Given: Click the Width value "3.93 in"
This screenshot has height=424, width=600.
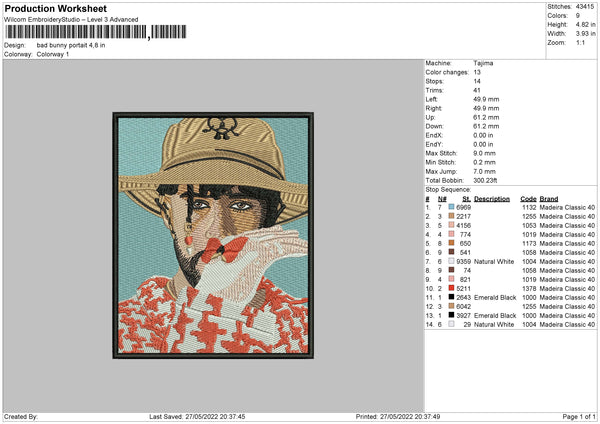Looking at the screenshot, I should (585, 34).
